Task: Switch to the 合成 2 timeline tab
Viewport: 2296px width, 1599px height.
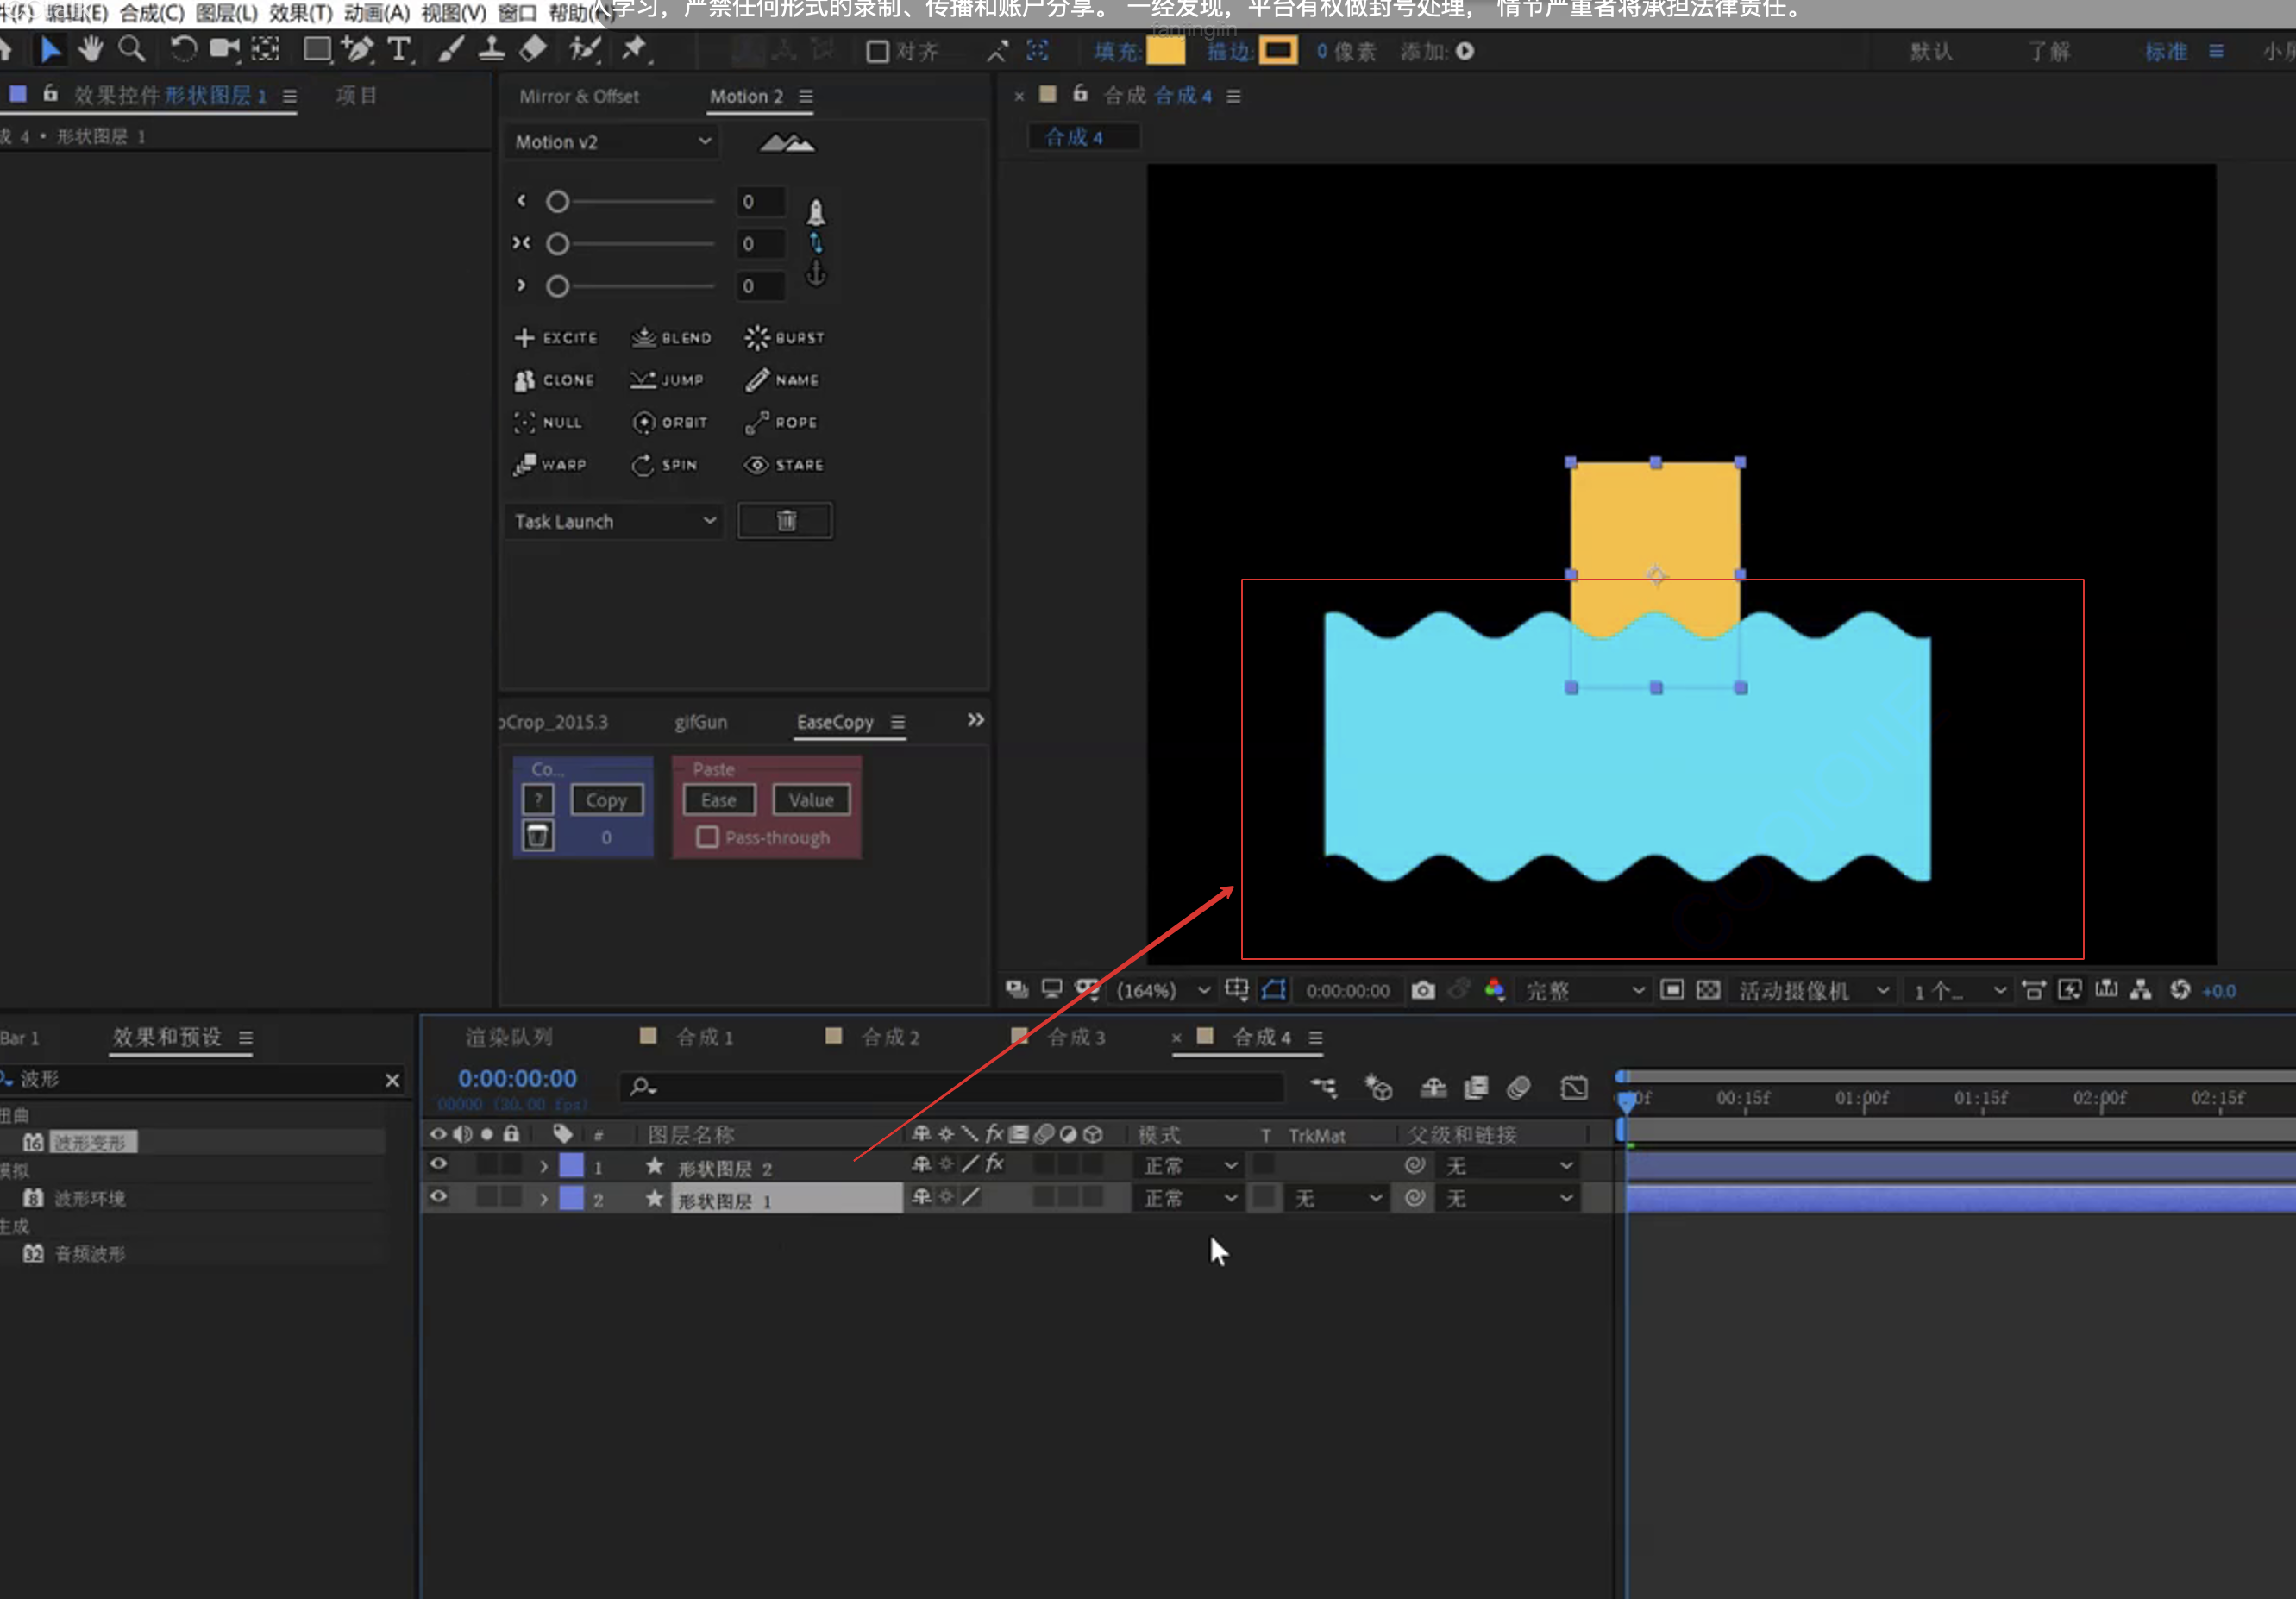Action: [x=889, y=1037]
